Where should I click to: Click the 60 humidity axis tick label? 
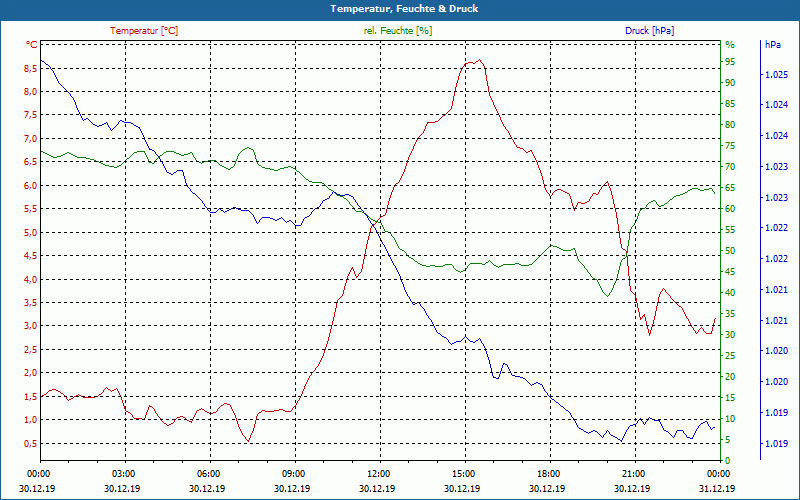730,209
